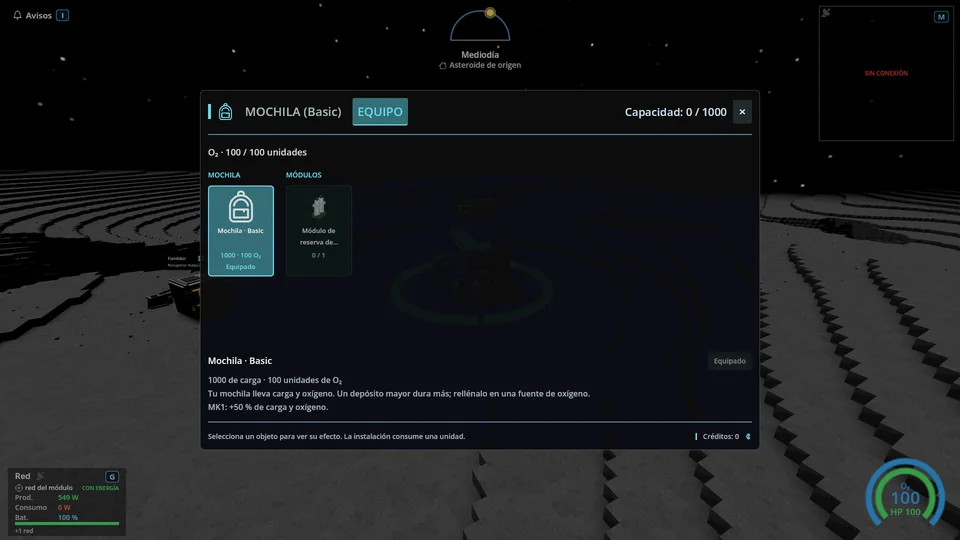Click the MÓDULOS section heading
Screen dimensions: 960x540
click(304, 175)
